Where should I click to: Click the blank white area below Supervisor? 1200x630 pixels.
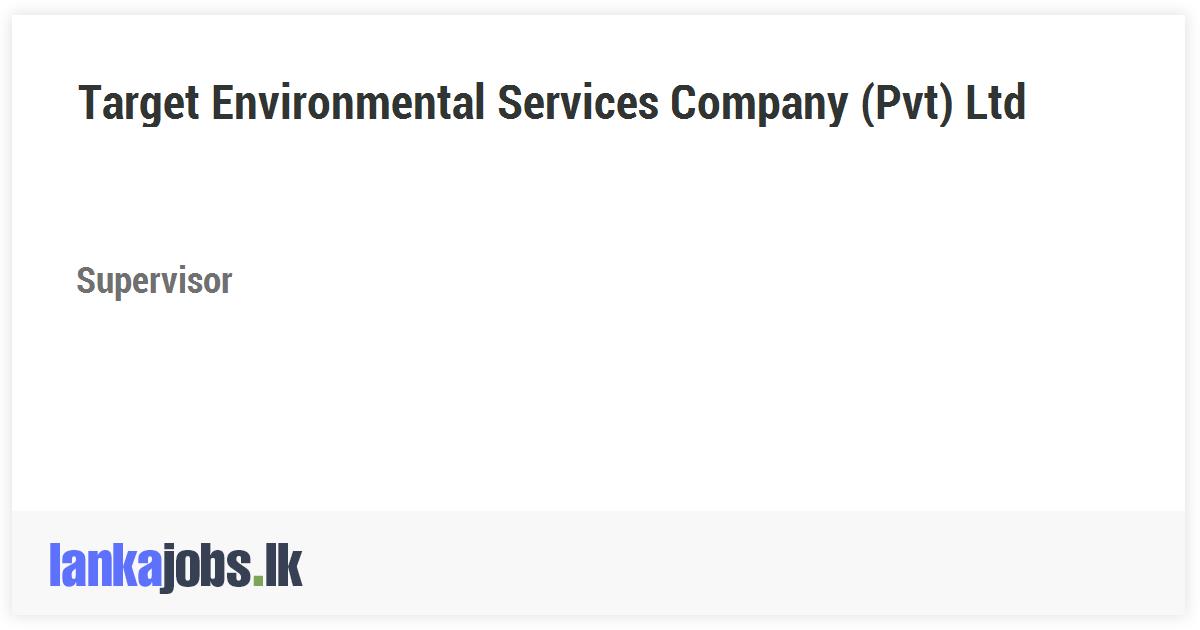pos(600,410)
